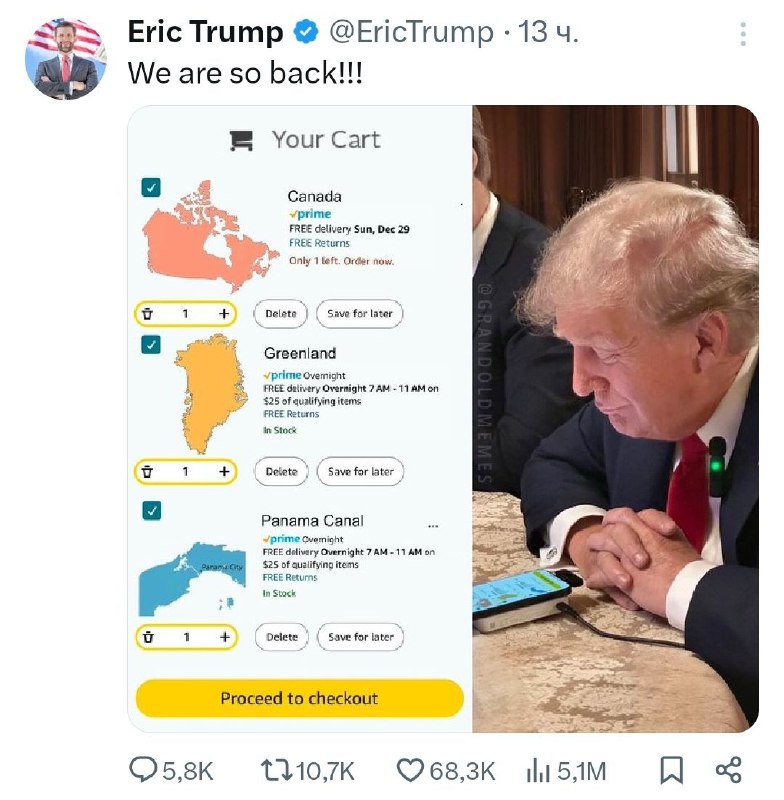
Task: Uncheck the Canada item checkbox
Action: coord(151,187)
